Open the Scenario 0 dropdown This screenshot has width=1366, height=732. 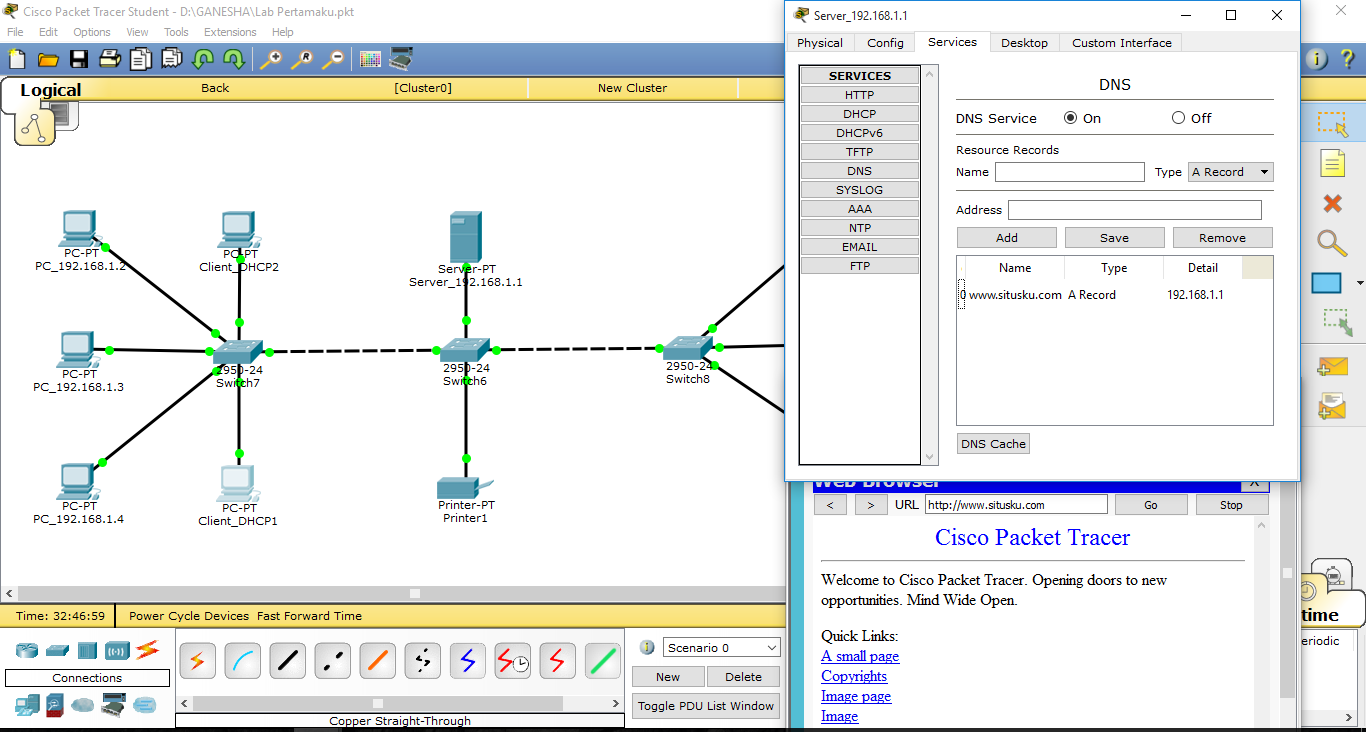[720, 647]
